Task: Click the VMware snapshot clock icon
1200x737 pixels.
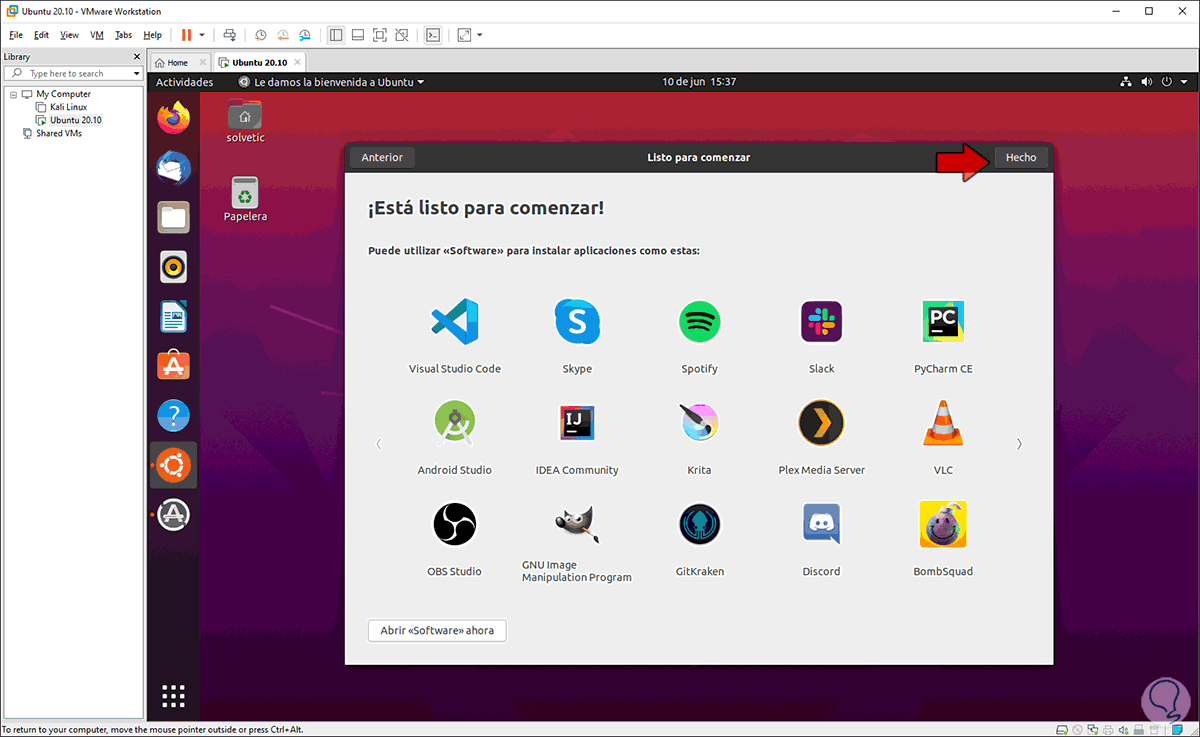Action: 261,34
